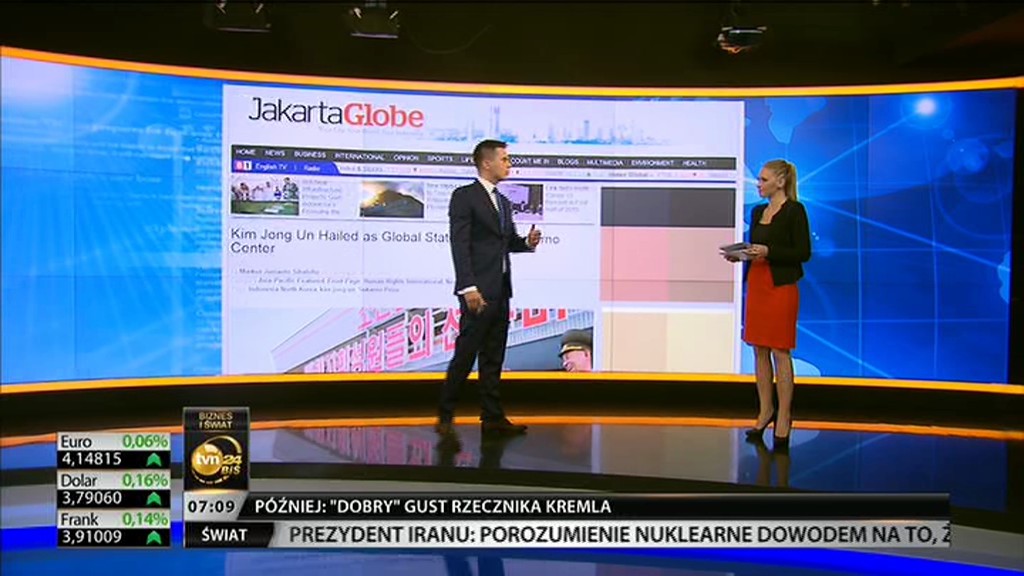Click author Markus Junianto Sihaloho link
The width and height of the screenshot is (1024, 576).
[279, 271]
